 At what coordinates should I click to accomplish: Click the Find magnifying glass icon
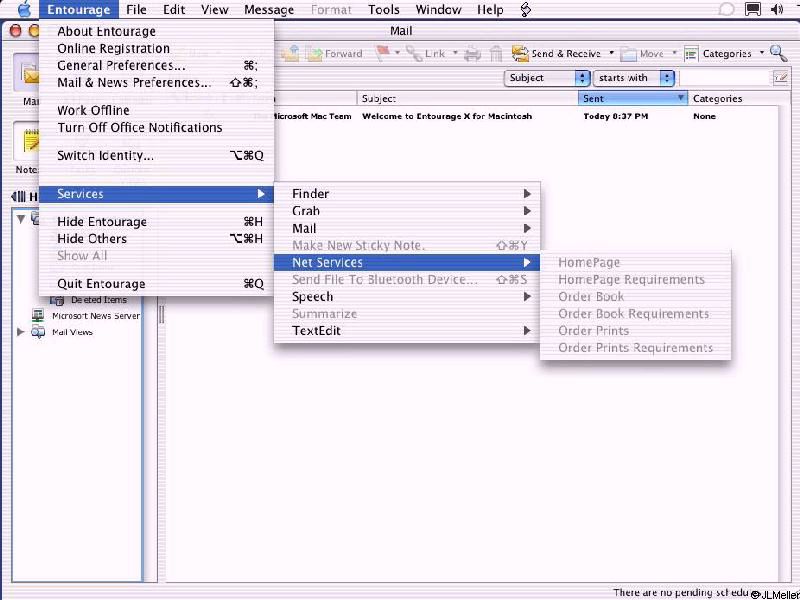[x=778, y=53]
